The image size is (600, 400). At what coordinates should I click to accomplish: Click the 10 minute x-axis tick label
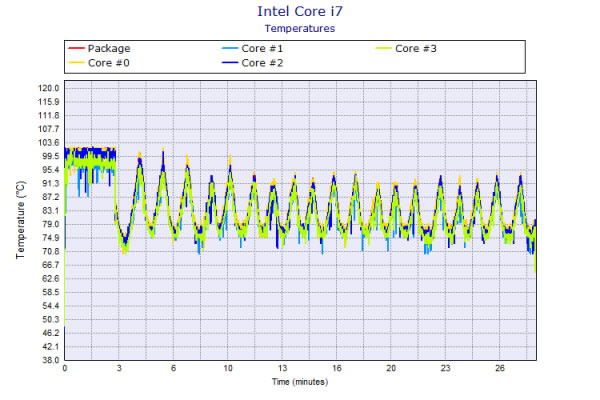[x=228, y=369]
